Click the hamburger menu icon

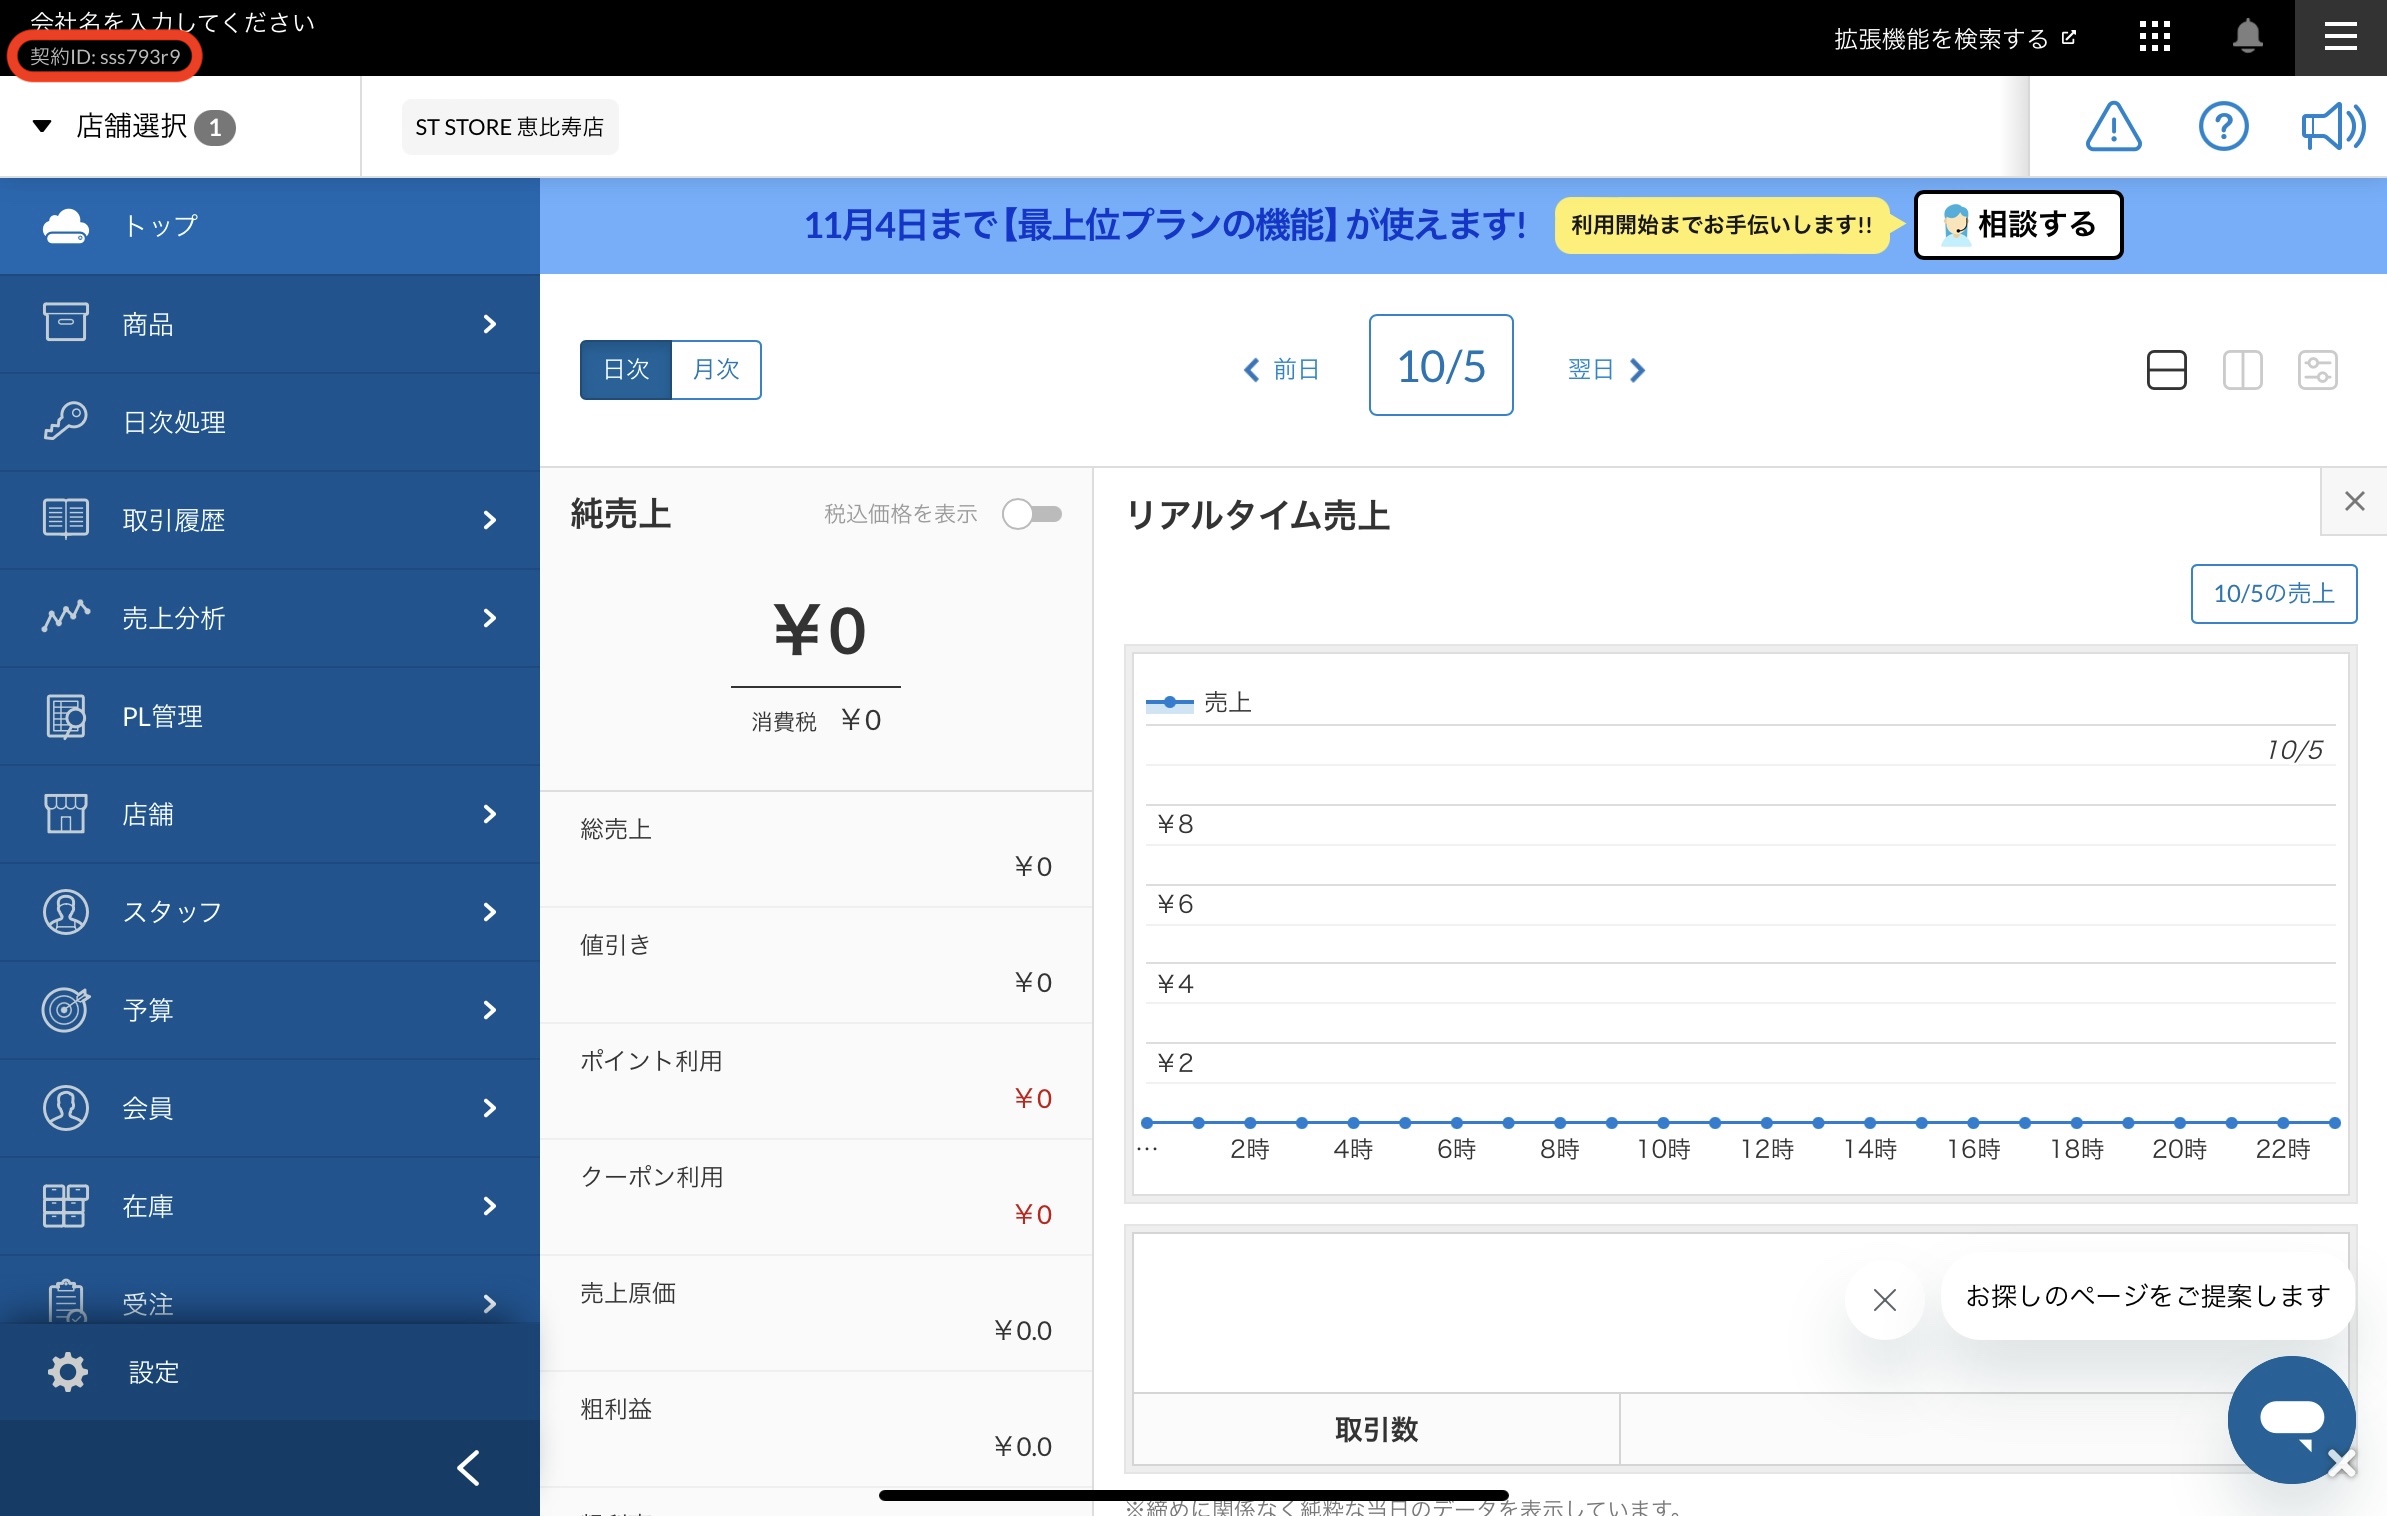tap(2340, 37)
